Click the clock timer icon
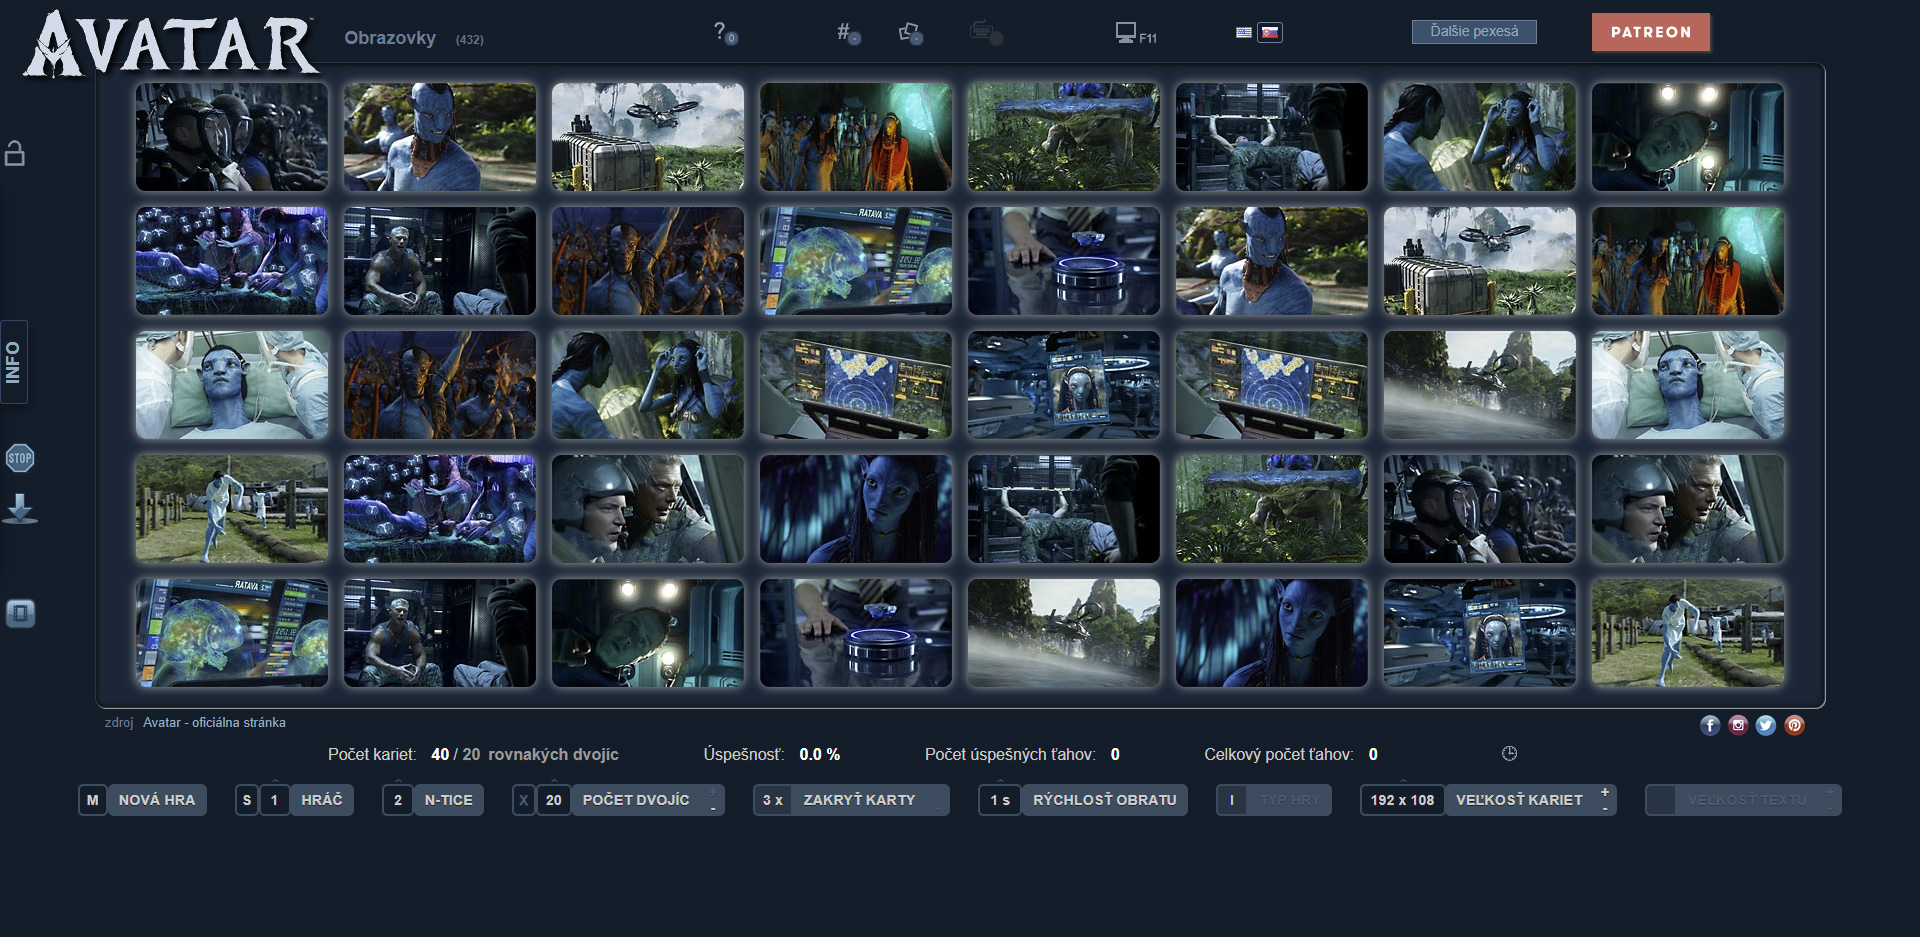The width and height of the screenshot is (1920, 937). [1509, 754]
